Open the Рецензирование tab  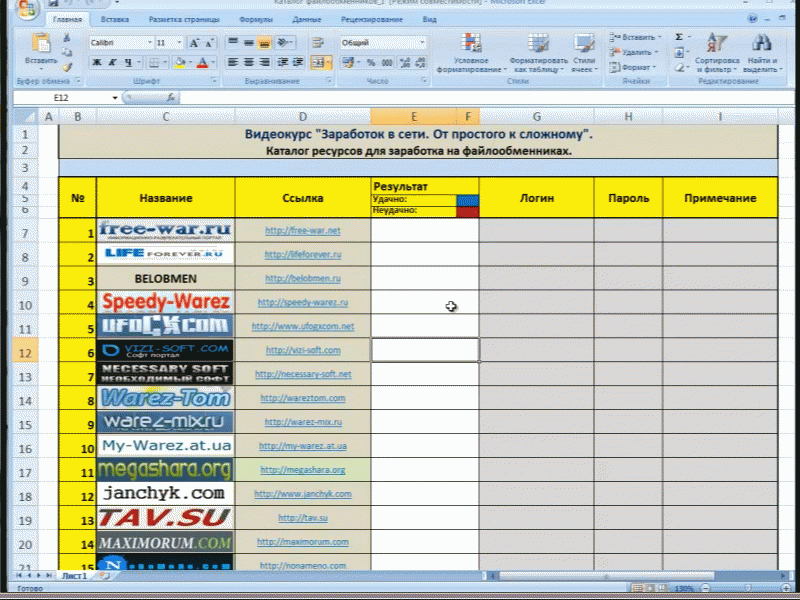tap(371, 19)
